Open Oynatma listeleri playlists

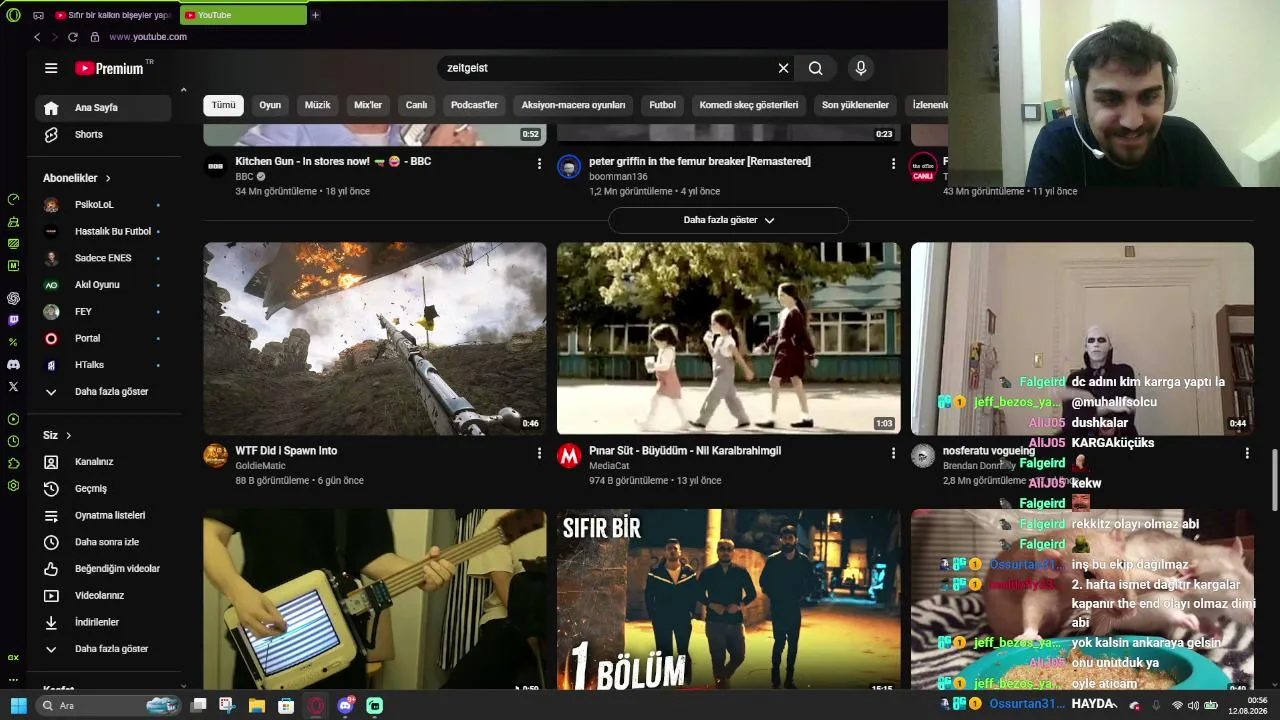click(x=104, y=515)
